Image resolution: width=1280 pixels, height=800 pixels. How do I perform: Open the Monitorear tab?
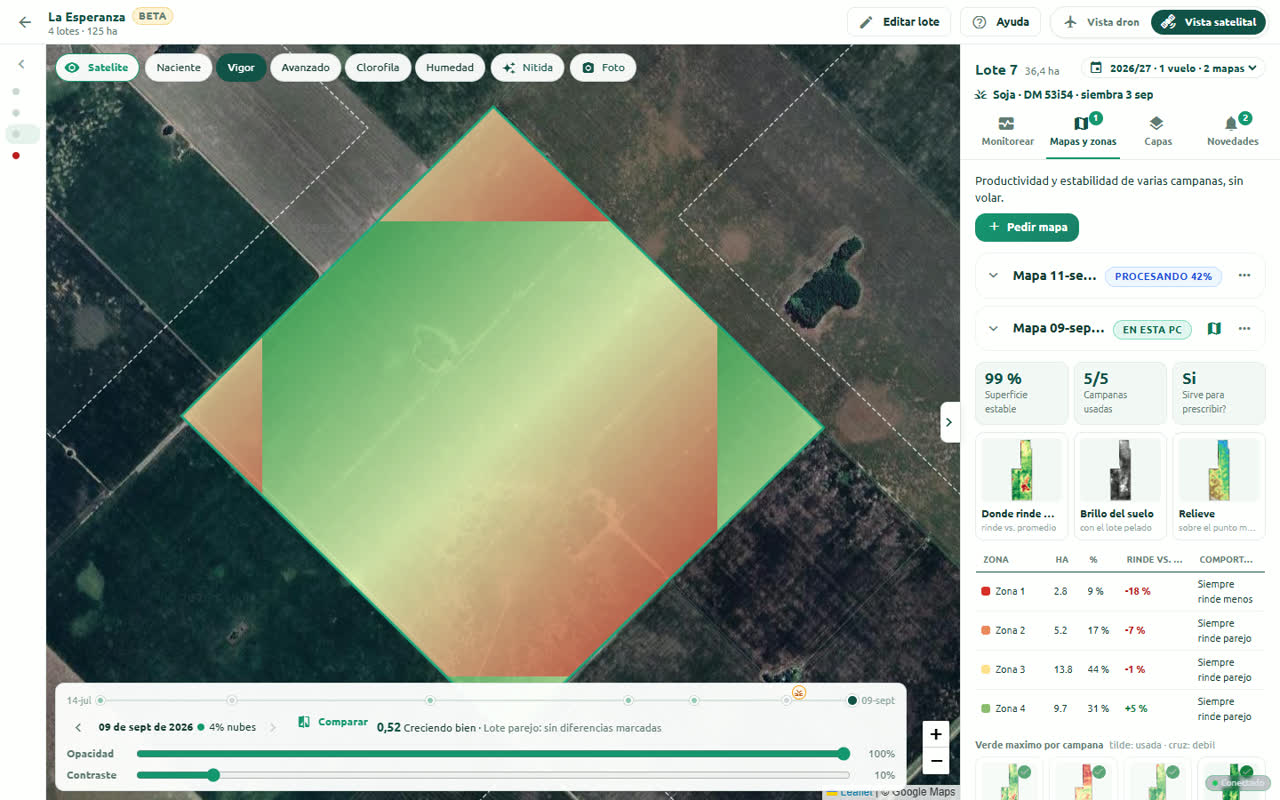1007,131
